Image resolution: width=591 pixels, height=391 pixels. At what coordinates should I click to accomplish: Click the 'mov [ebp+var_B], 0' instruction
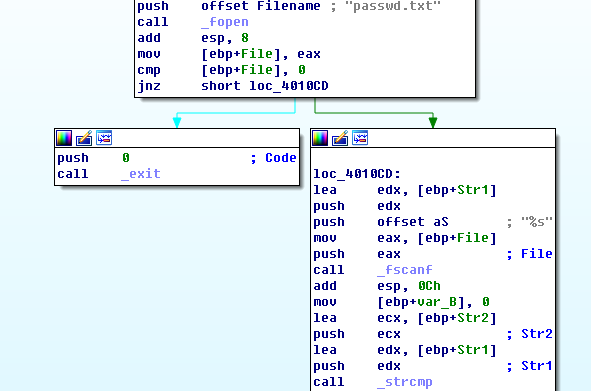(x=401, y=302)
